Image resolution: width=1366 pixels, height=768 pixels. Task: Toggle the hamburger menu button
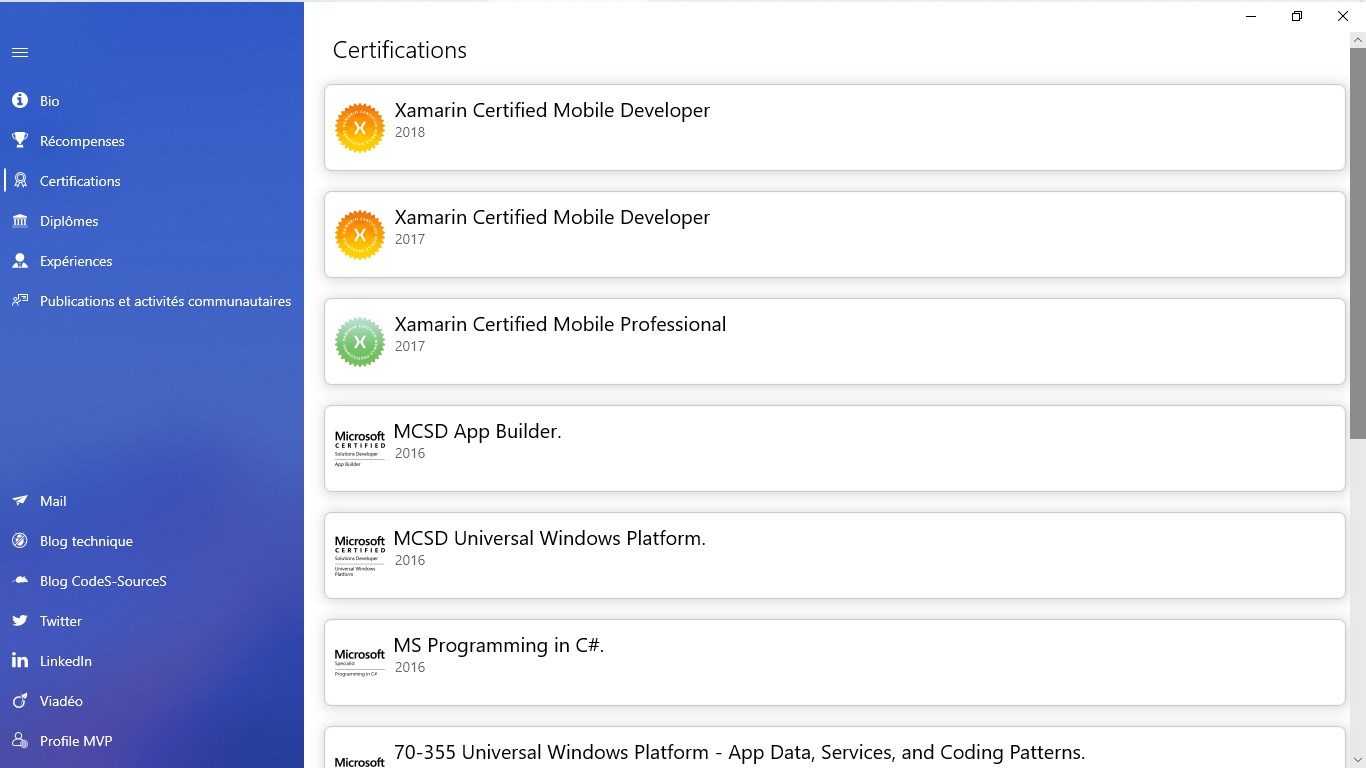[x=20, y=53]
